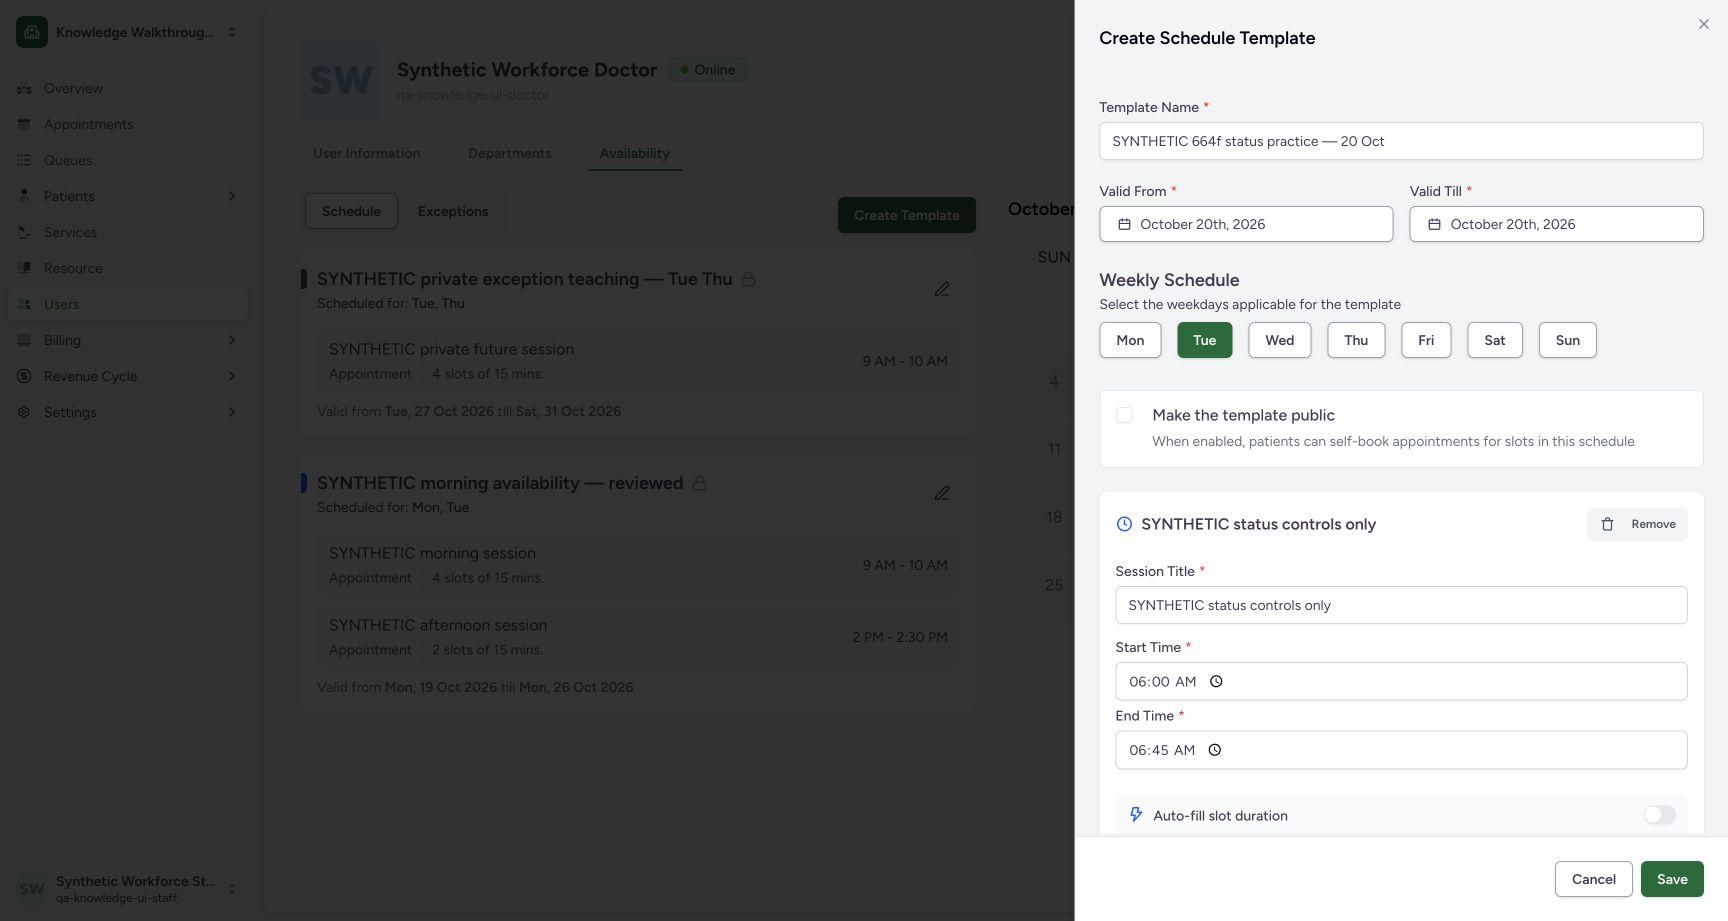Image resolution: width=1728 pixels, height=921 pixels.
Task: Expand the Settings sidebar chevron
Action: click(232, 412)
